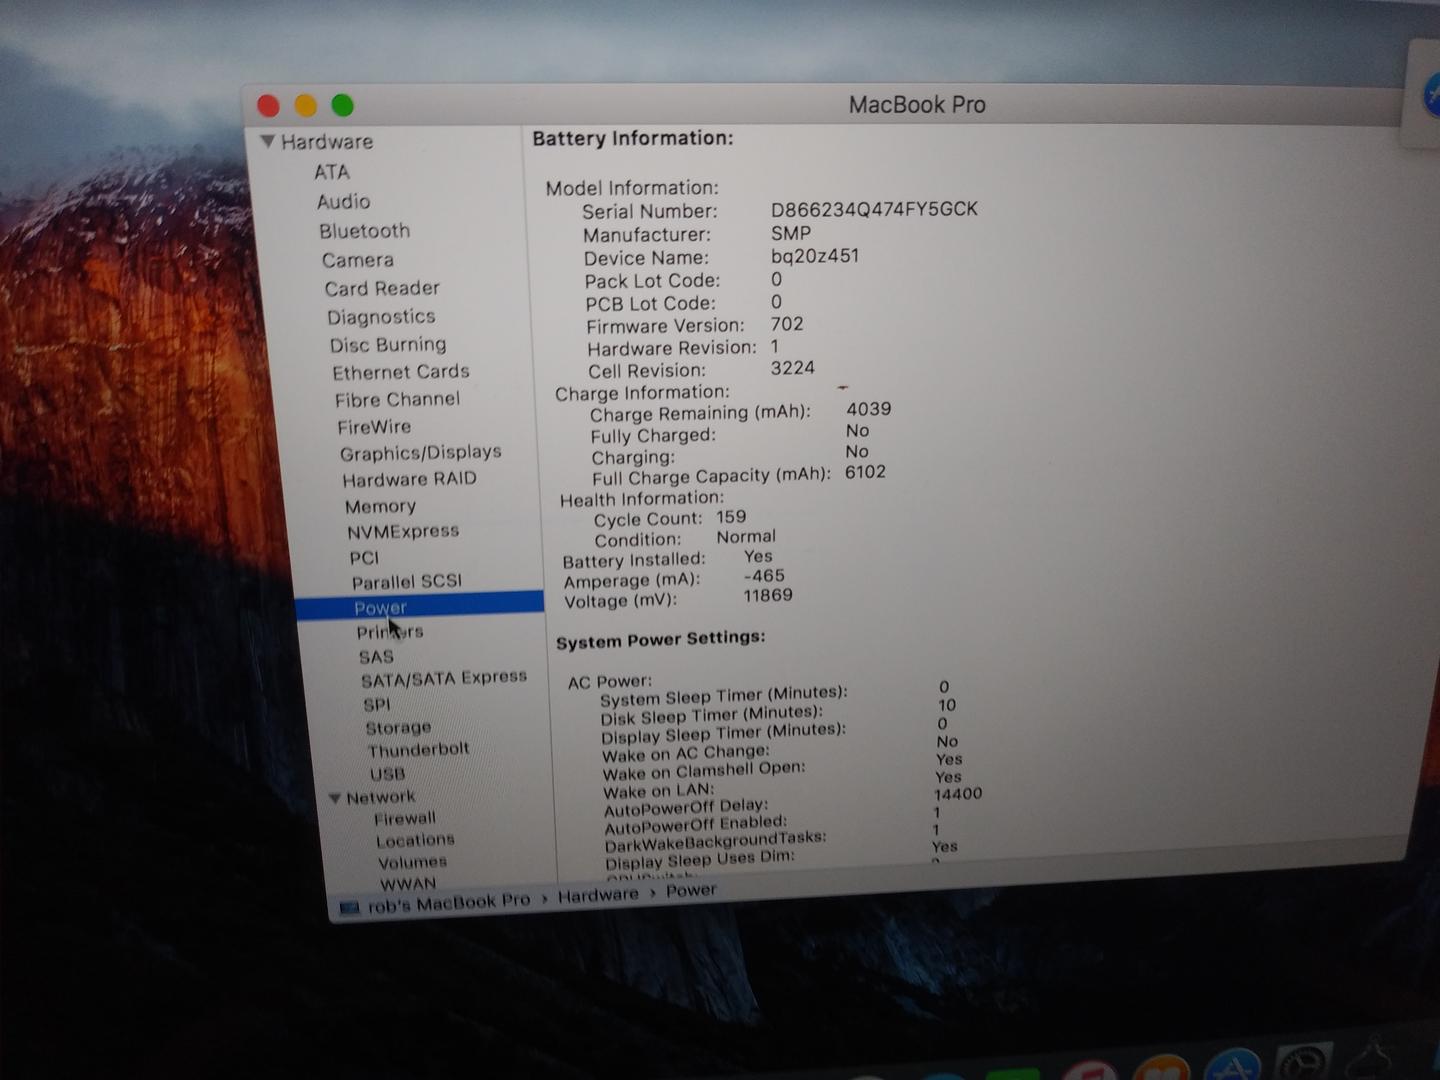Image resolution: width=1440 pixels, height=1080 pixels.
Task: Close the MacBook Pro window
Action: click(268, 105)
